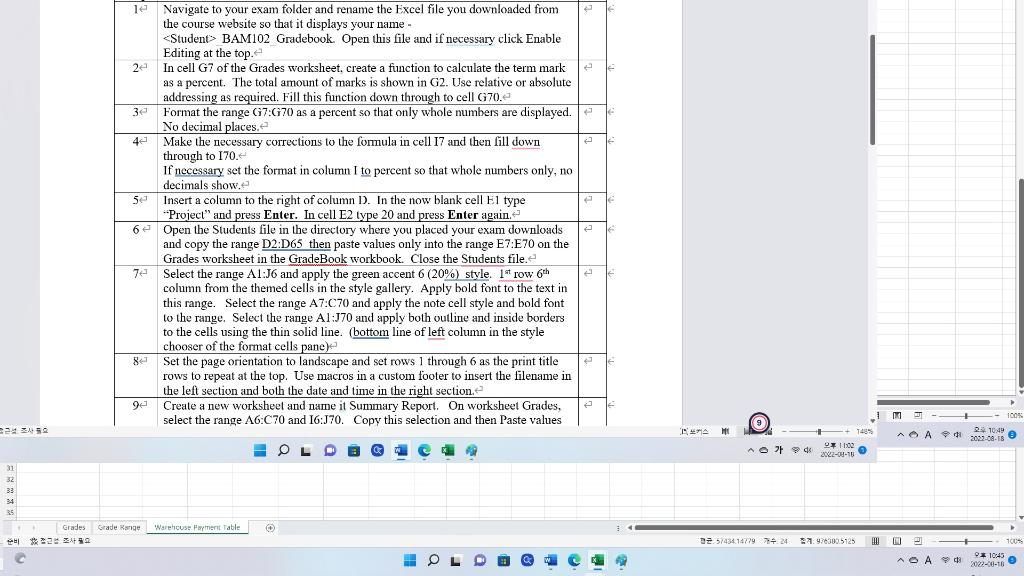Open Excel from the taskbar
1024x576 pixels.
[597, 560]
